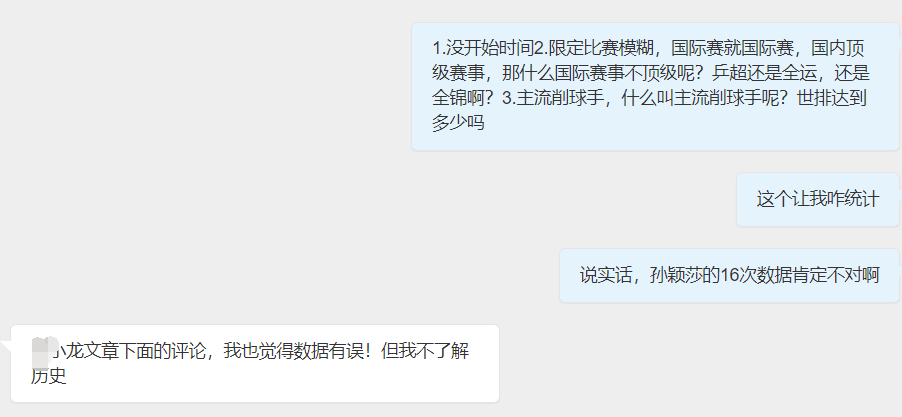
Task: Click the blurred redacted mark in white bubble
Action: point(43,353)
